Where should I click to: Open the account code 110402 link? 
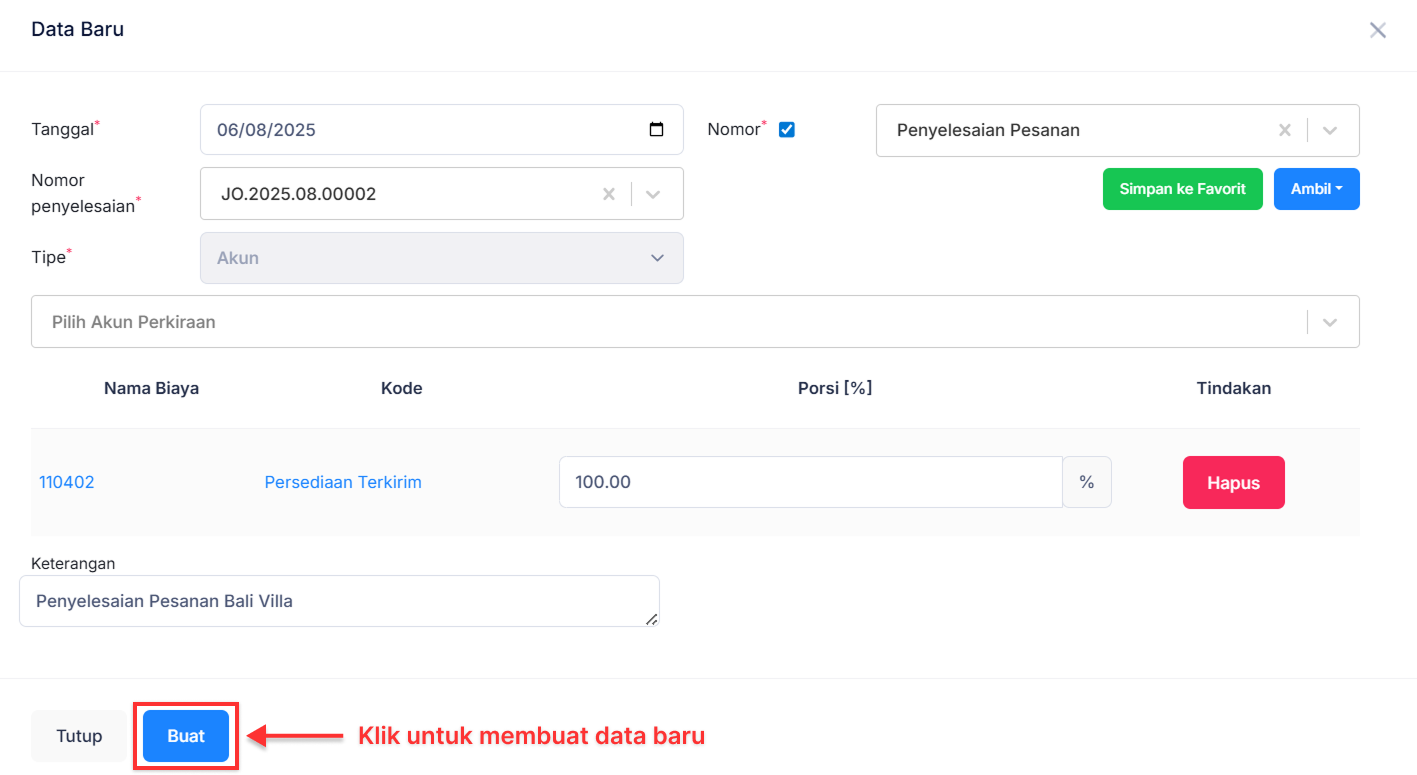(66, 481)
